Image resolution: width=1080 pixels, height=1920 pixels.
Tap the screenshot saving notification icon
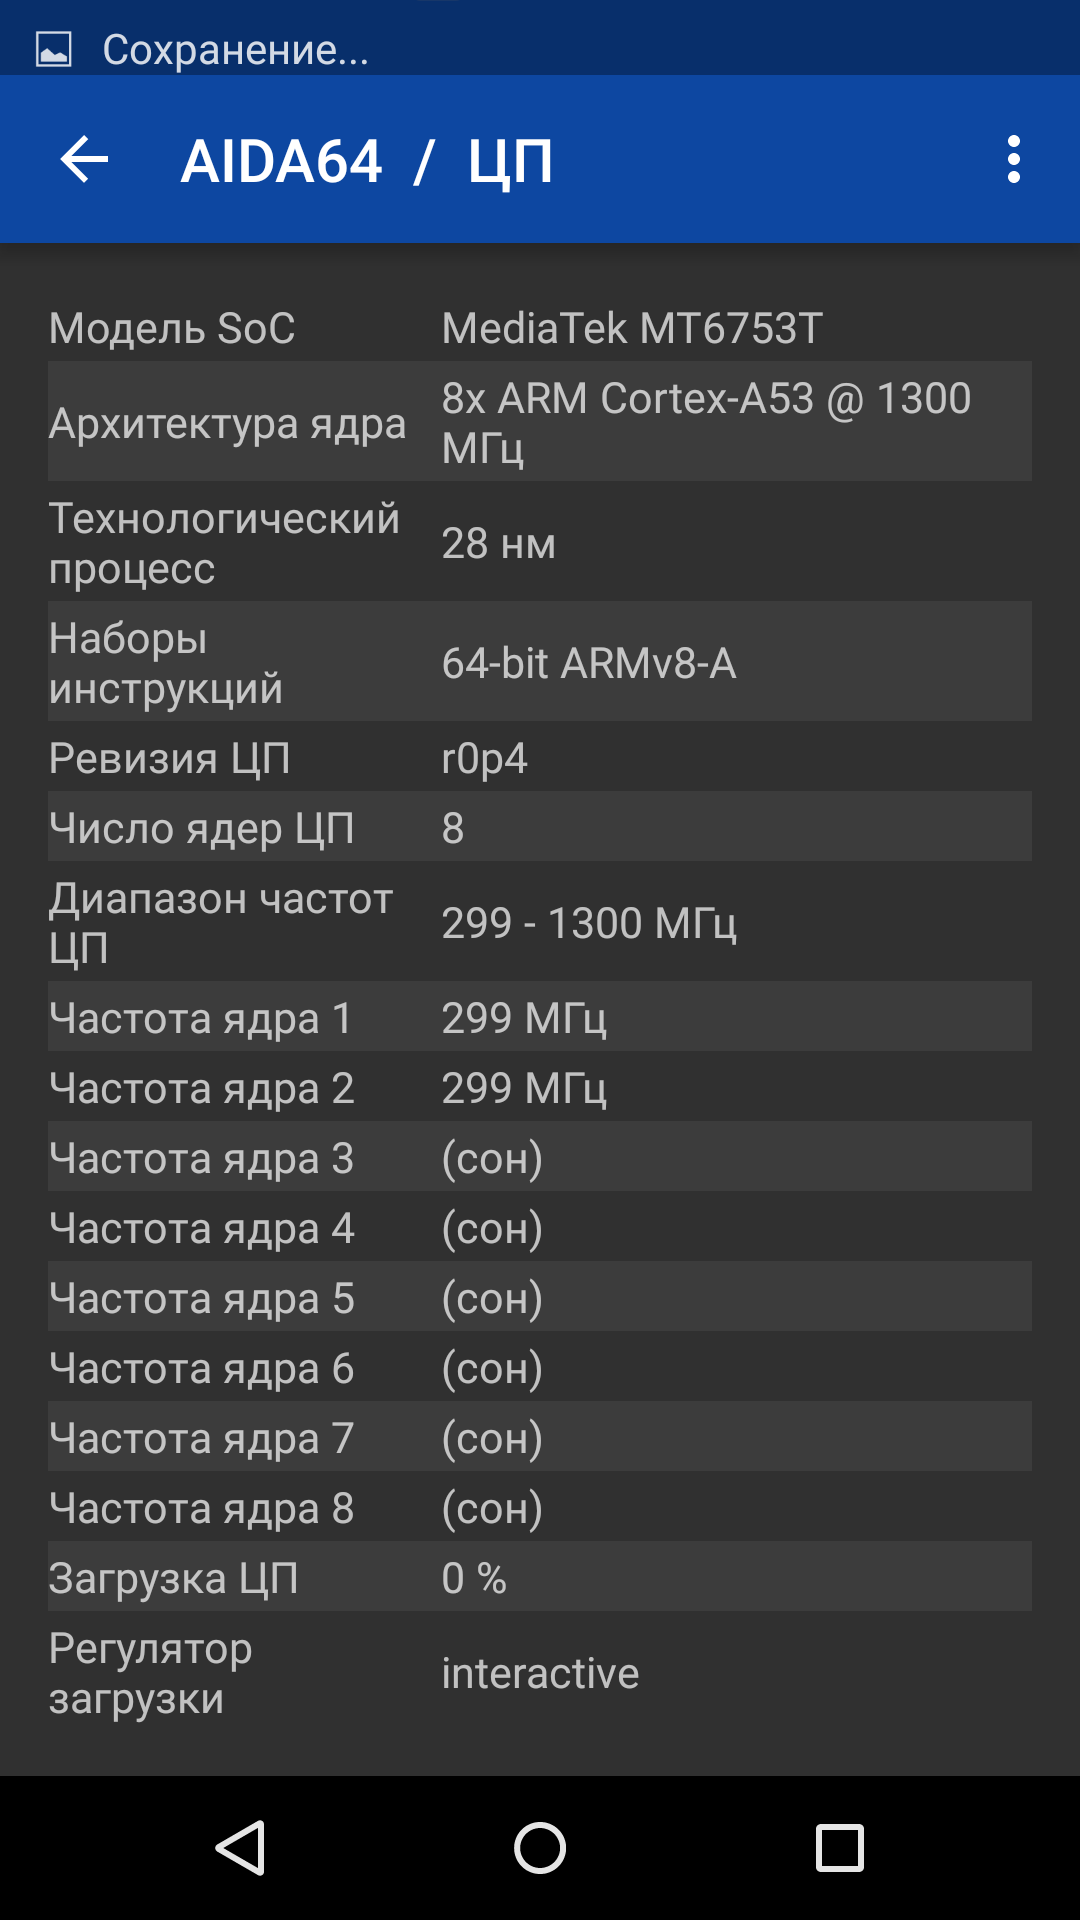pos(54,49)
